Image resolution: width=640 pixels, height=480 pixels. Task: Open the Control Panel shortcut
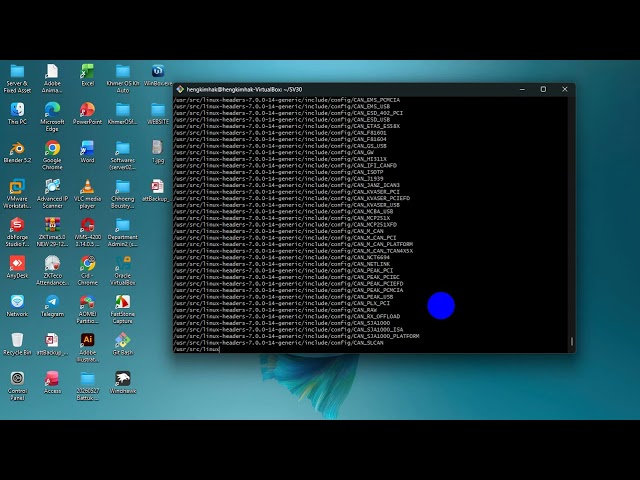pyautogui.click(x=17, y=386)
